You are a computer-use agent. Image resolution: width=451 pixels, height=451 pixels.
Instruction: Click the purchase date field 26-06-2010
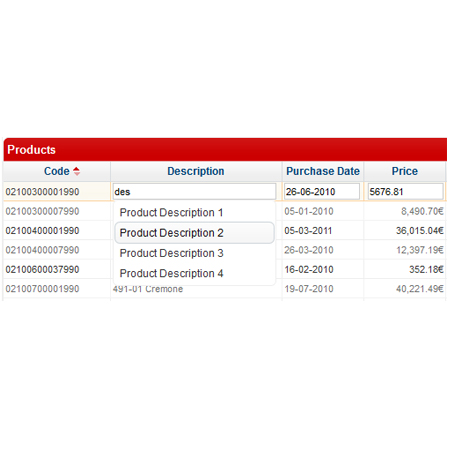click(x=322, y=192)
